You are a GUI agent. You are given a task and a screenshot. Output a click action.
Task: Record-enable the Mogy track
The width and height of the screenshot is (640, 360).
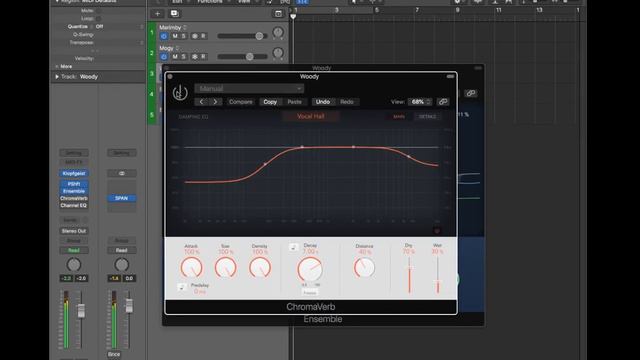click(203, 57)
